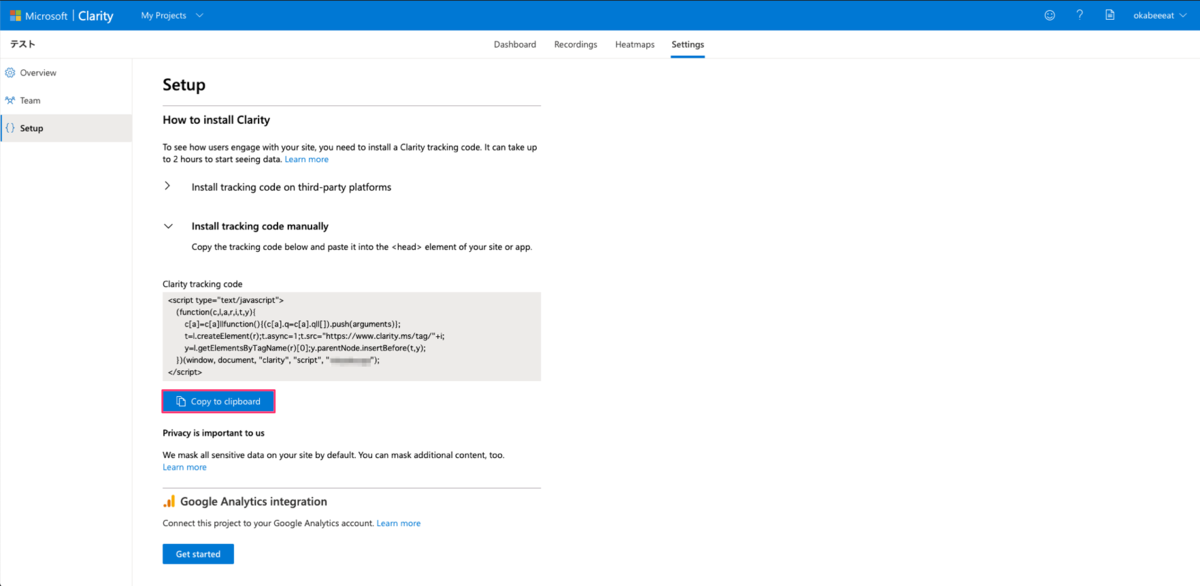The image size is (1200, 586).
Task: Click the Setup braces icon in sidebar
Action: pyautogui.click(x=10, y=128)
